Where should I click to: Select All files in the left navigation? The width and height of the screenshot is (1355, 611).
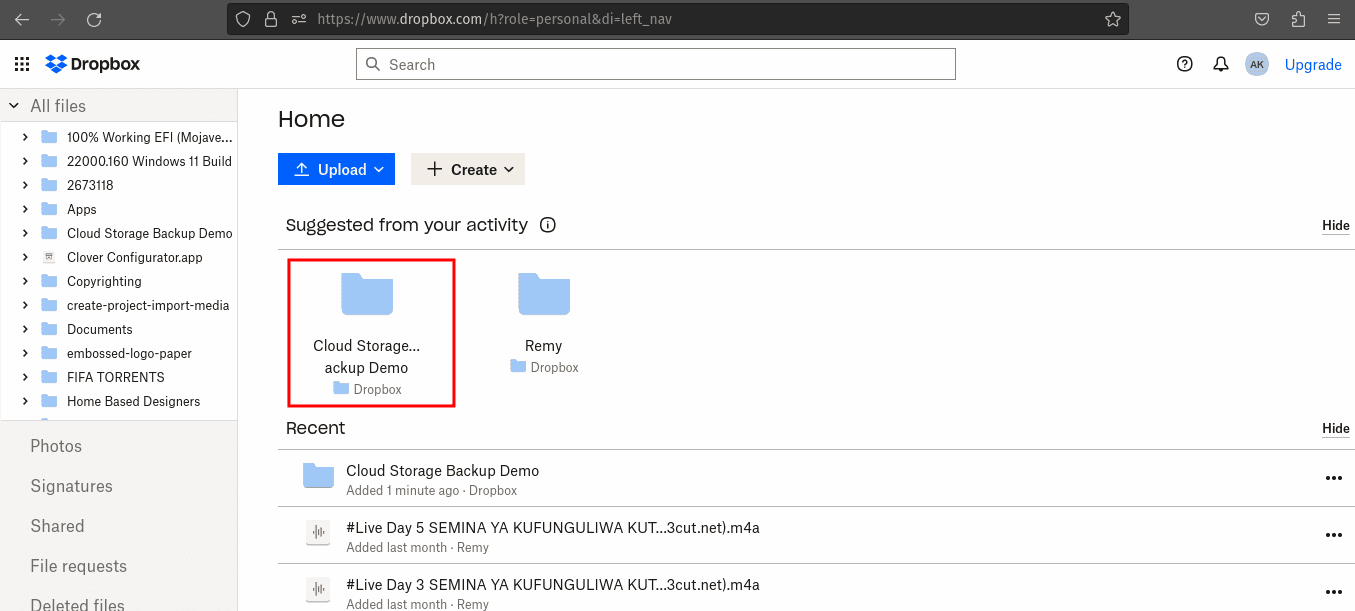58,106
